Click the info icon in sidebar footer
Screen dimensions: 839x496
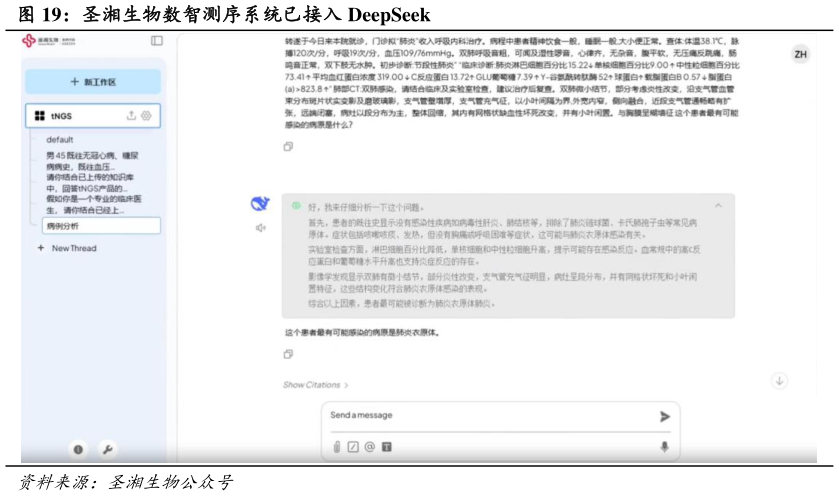click(x=78, y=449)
